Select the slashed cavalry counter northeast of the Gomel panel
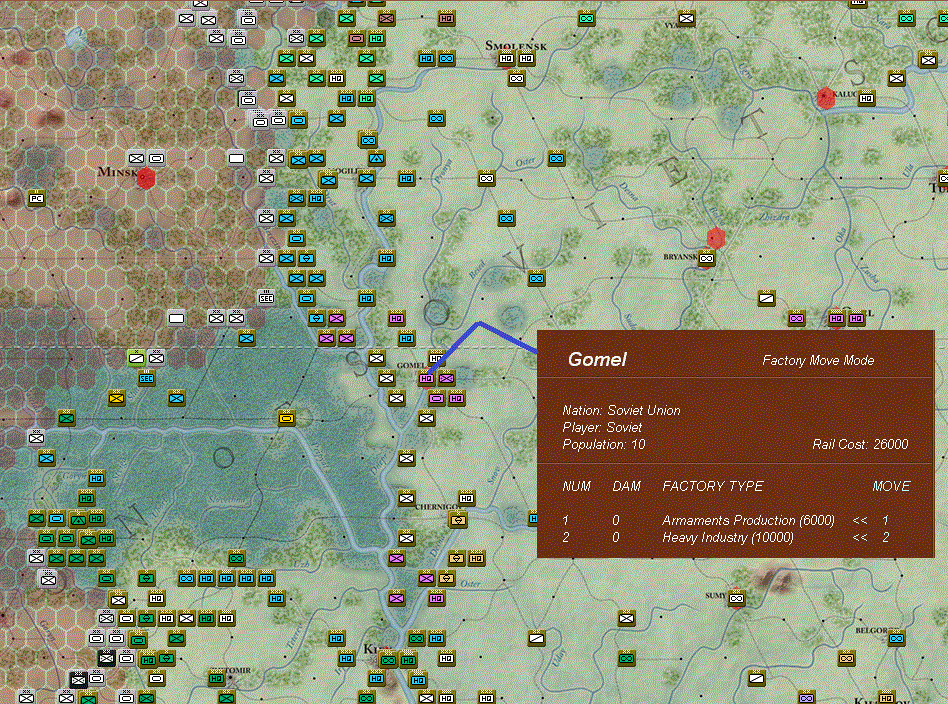Viewport: 948px width, 704px height. (766, 298)
